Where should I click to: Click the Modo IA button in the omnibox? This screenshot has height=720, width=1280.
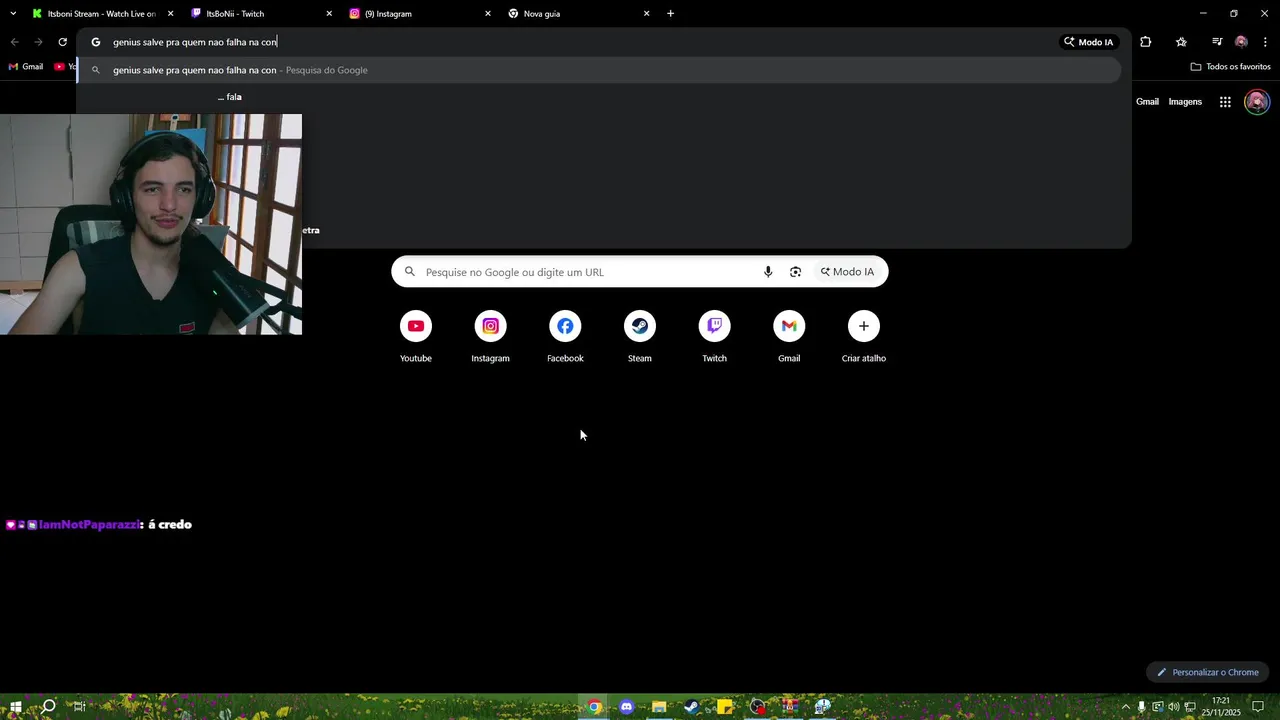[x=1088, y=42]
